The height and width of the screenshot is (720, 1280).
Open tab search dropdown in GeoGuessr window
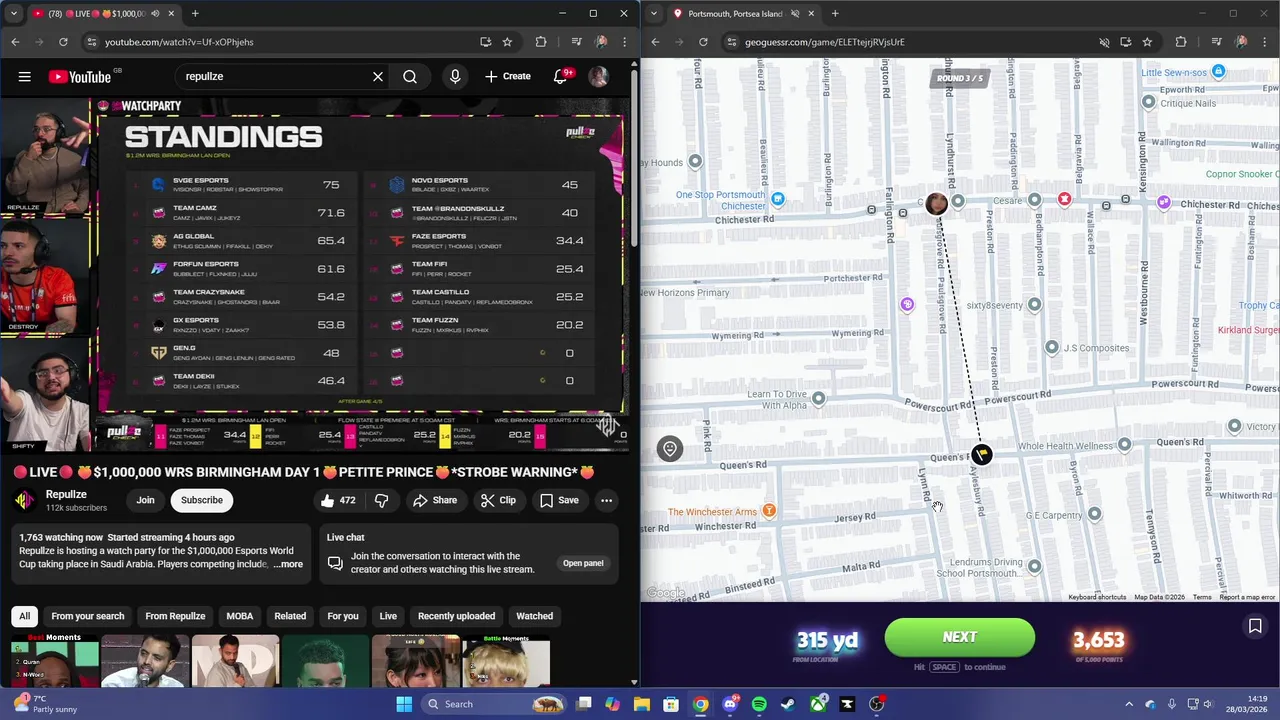click(x=653, y=14)
